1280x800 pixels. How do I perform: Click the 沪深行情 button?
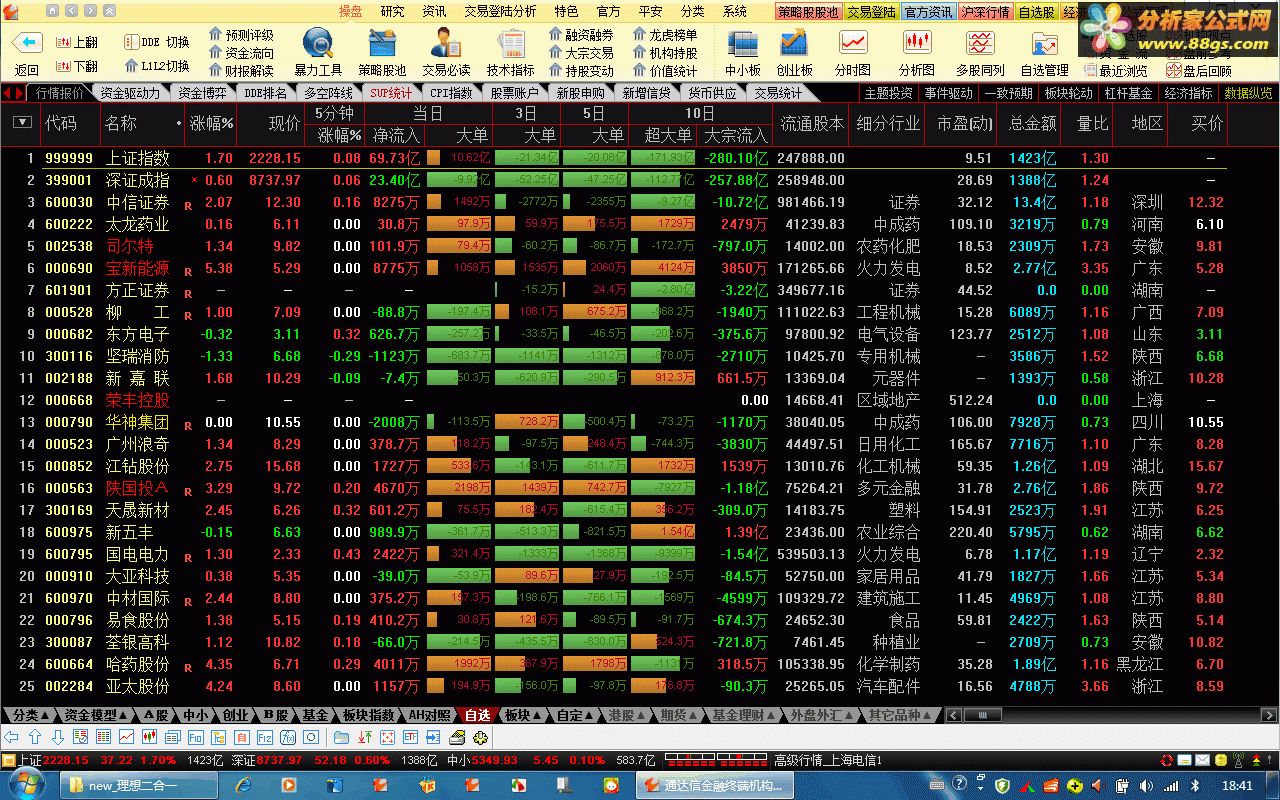(986, 12)
